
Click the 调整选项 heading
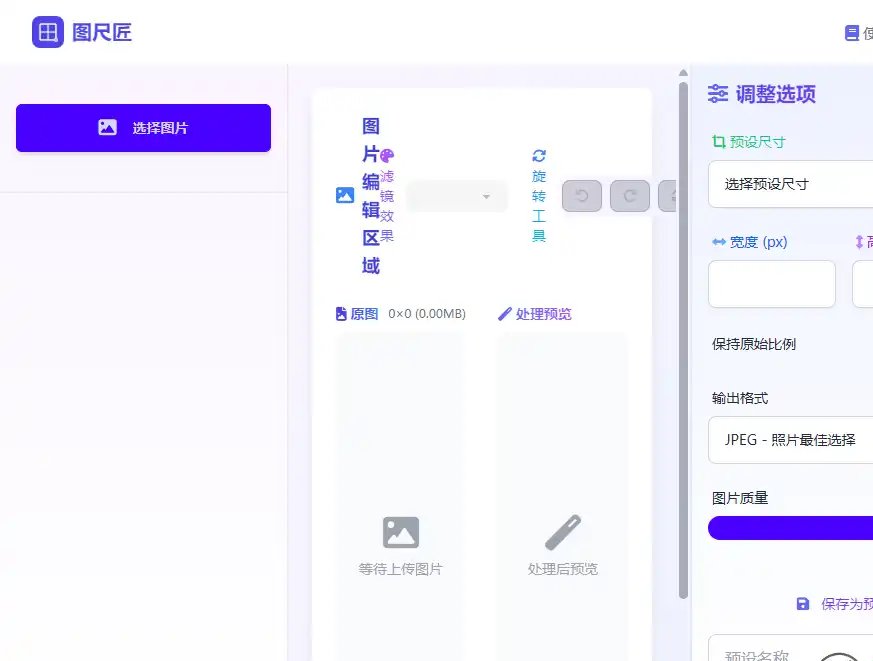pos(776,94)
